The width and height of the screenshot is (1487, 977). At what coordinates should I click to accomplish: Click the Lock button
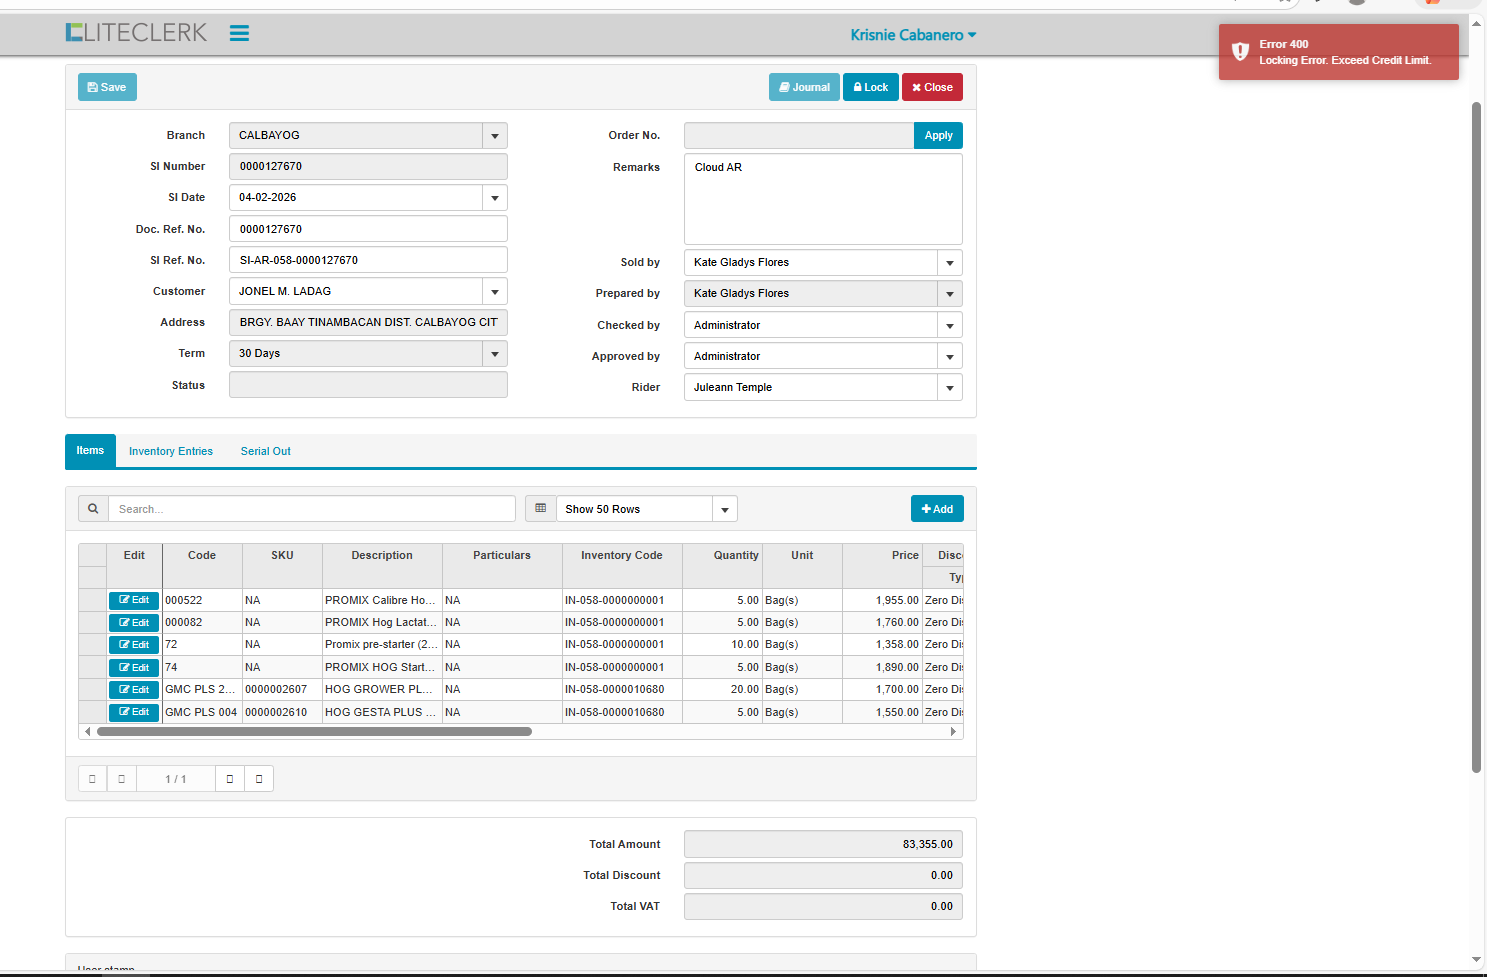[x=870, y=88]
